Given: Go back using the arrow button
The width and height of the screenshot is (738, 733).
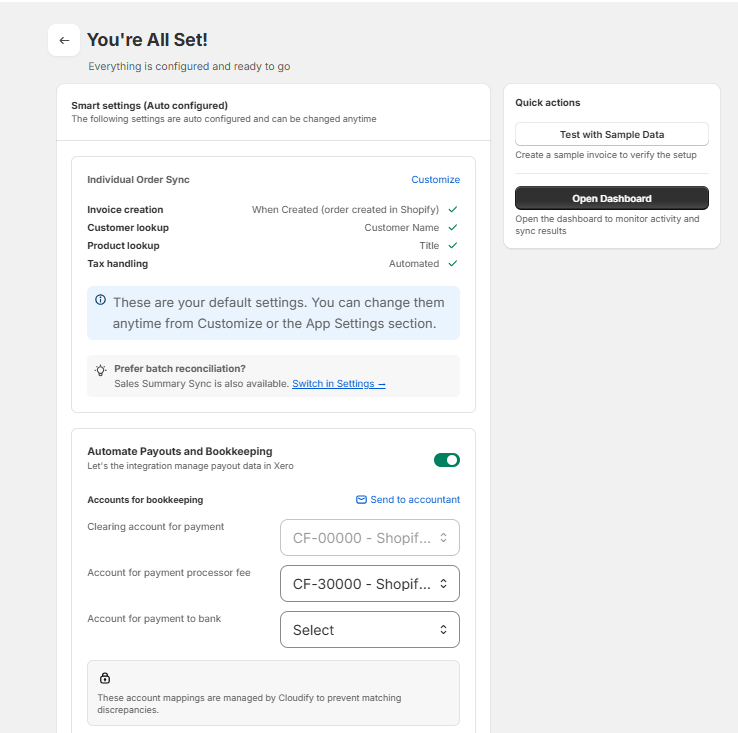Looking at the screenshot, I should [x=64, y=40].
